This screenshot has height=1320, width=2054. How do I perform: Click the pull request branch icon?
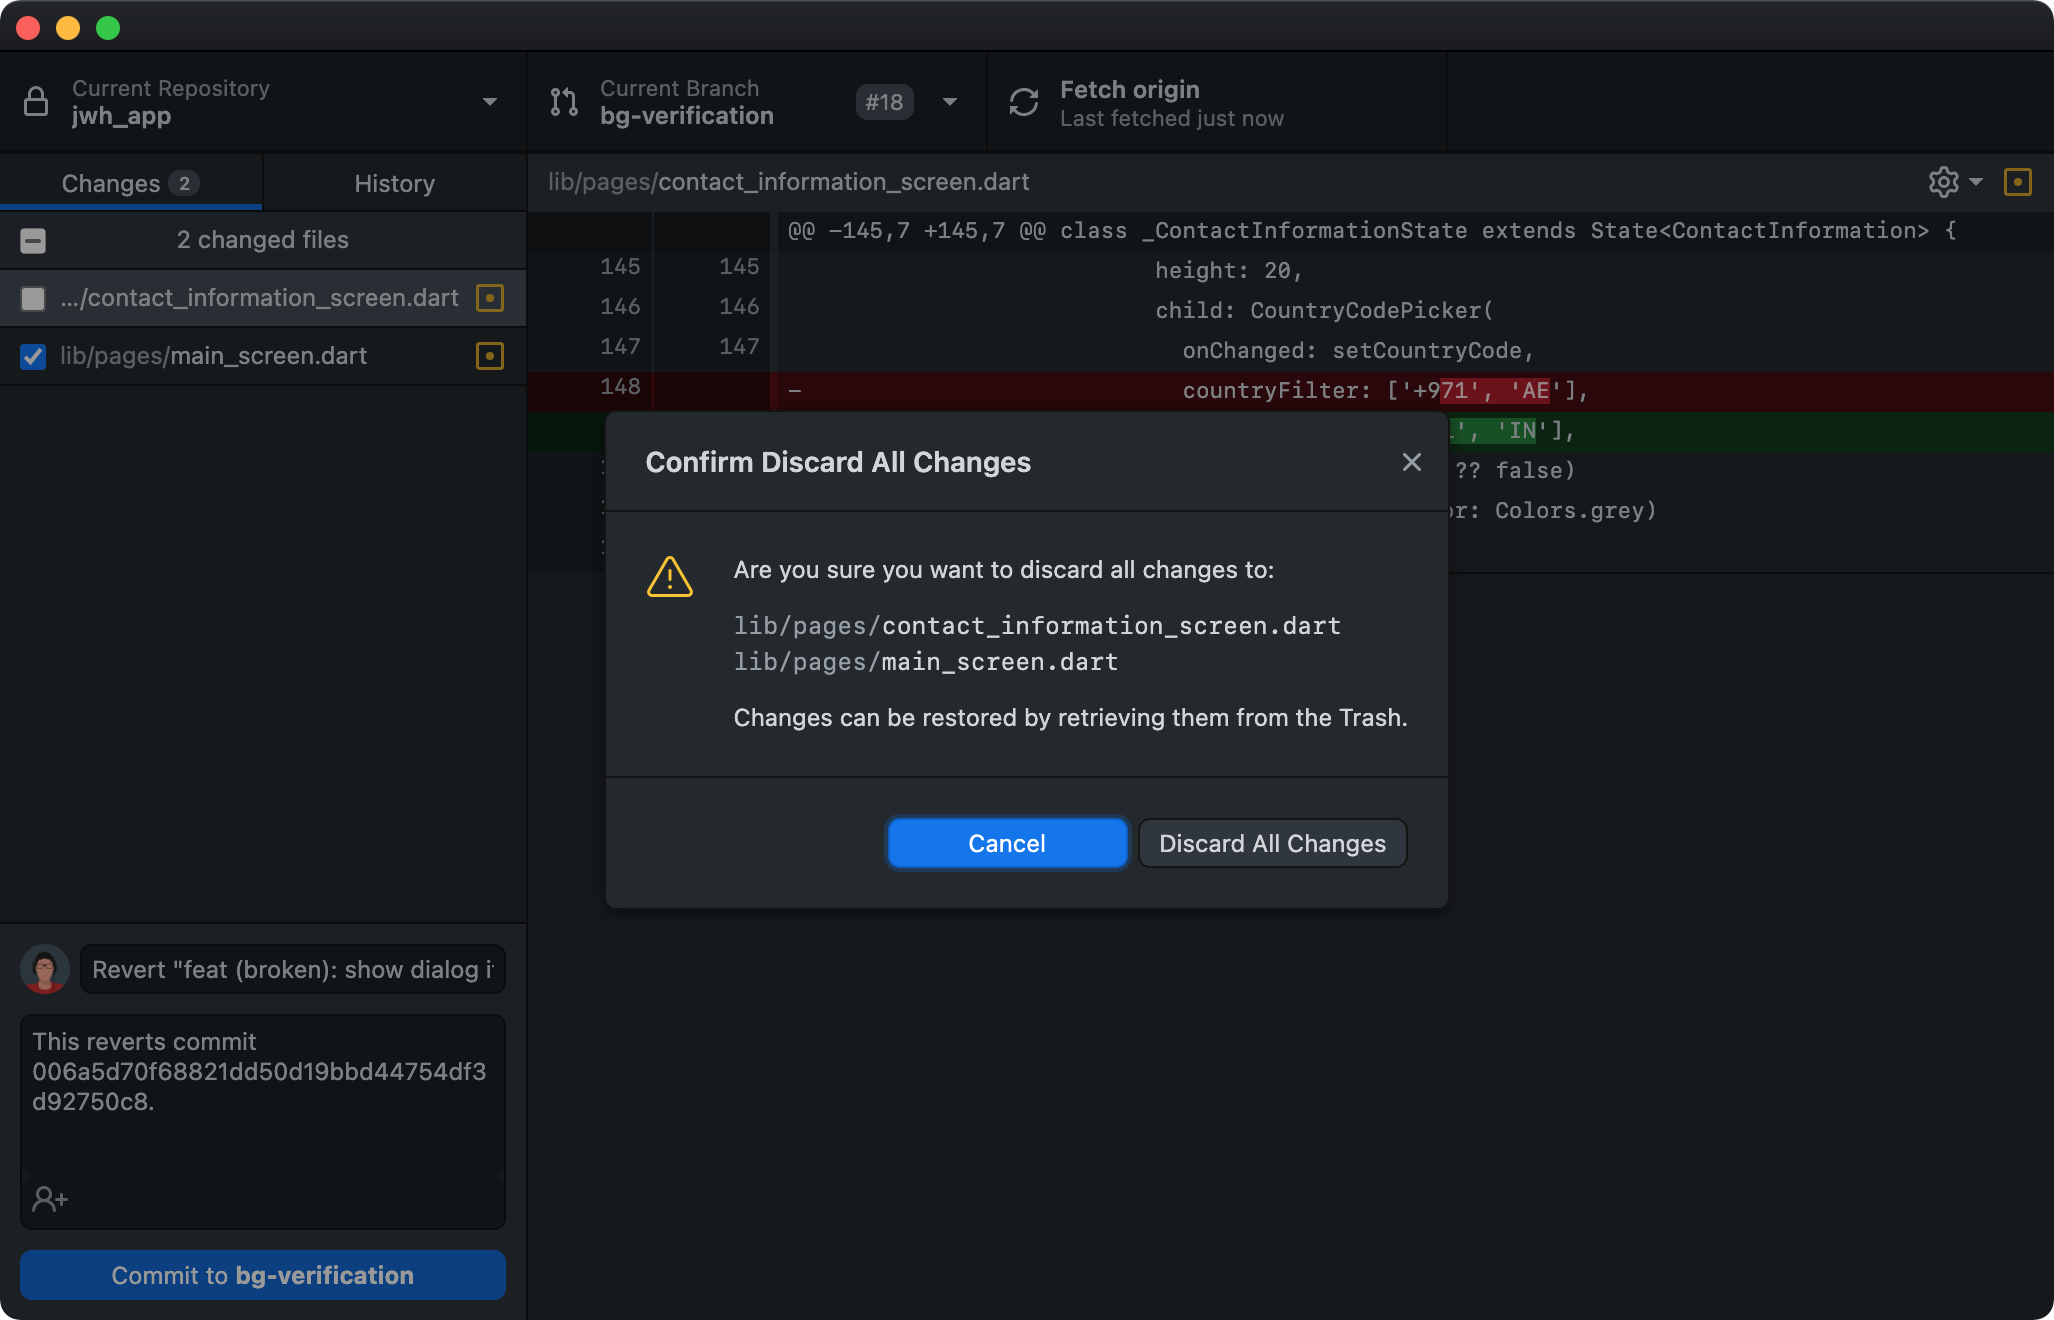564,102
